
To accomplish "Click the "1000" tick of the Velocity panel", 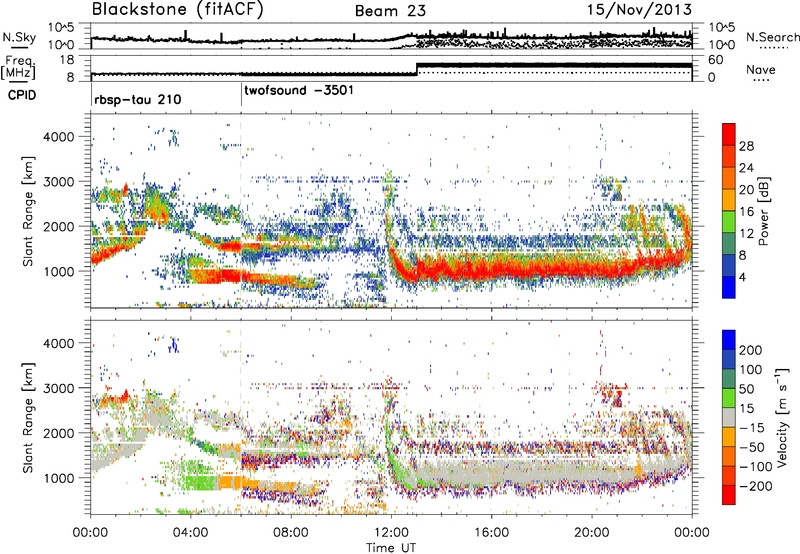I will click(58, 478).
